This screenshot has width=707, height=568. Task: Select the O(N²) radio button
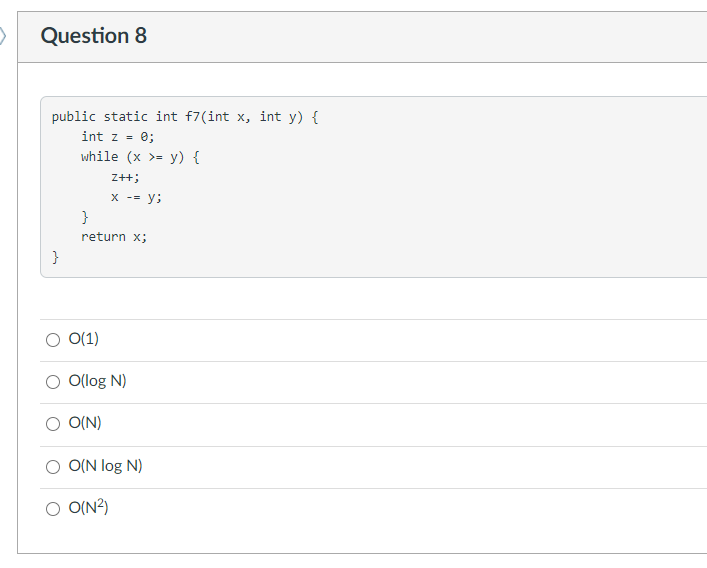(x=53, y=509)
